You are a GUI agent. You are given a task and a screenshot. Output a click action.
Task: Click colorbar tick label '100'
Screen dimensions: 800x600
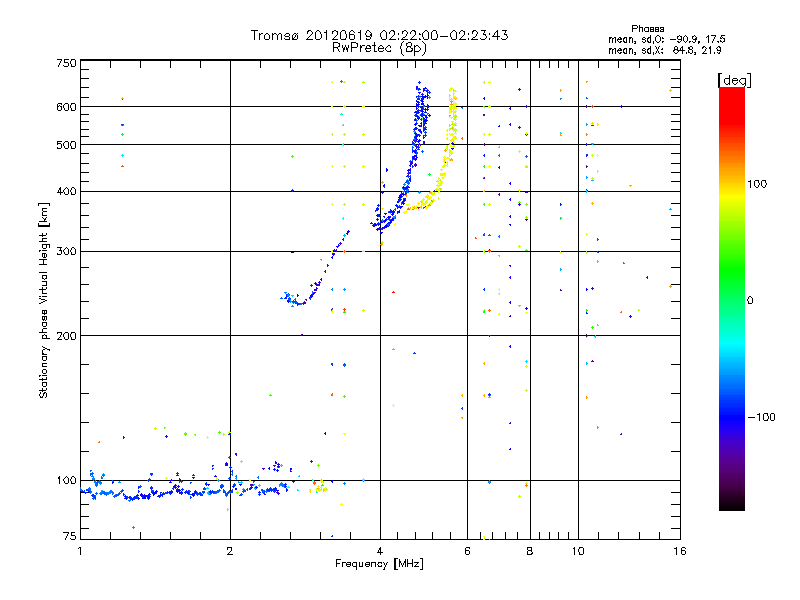point(757,184)
